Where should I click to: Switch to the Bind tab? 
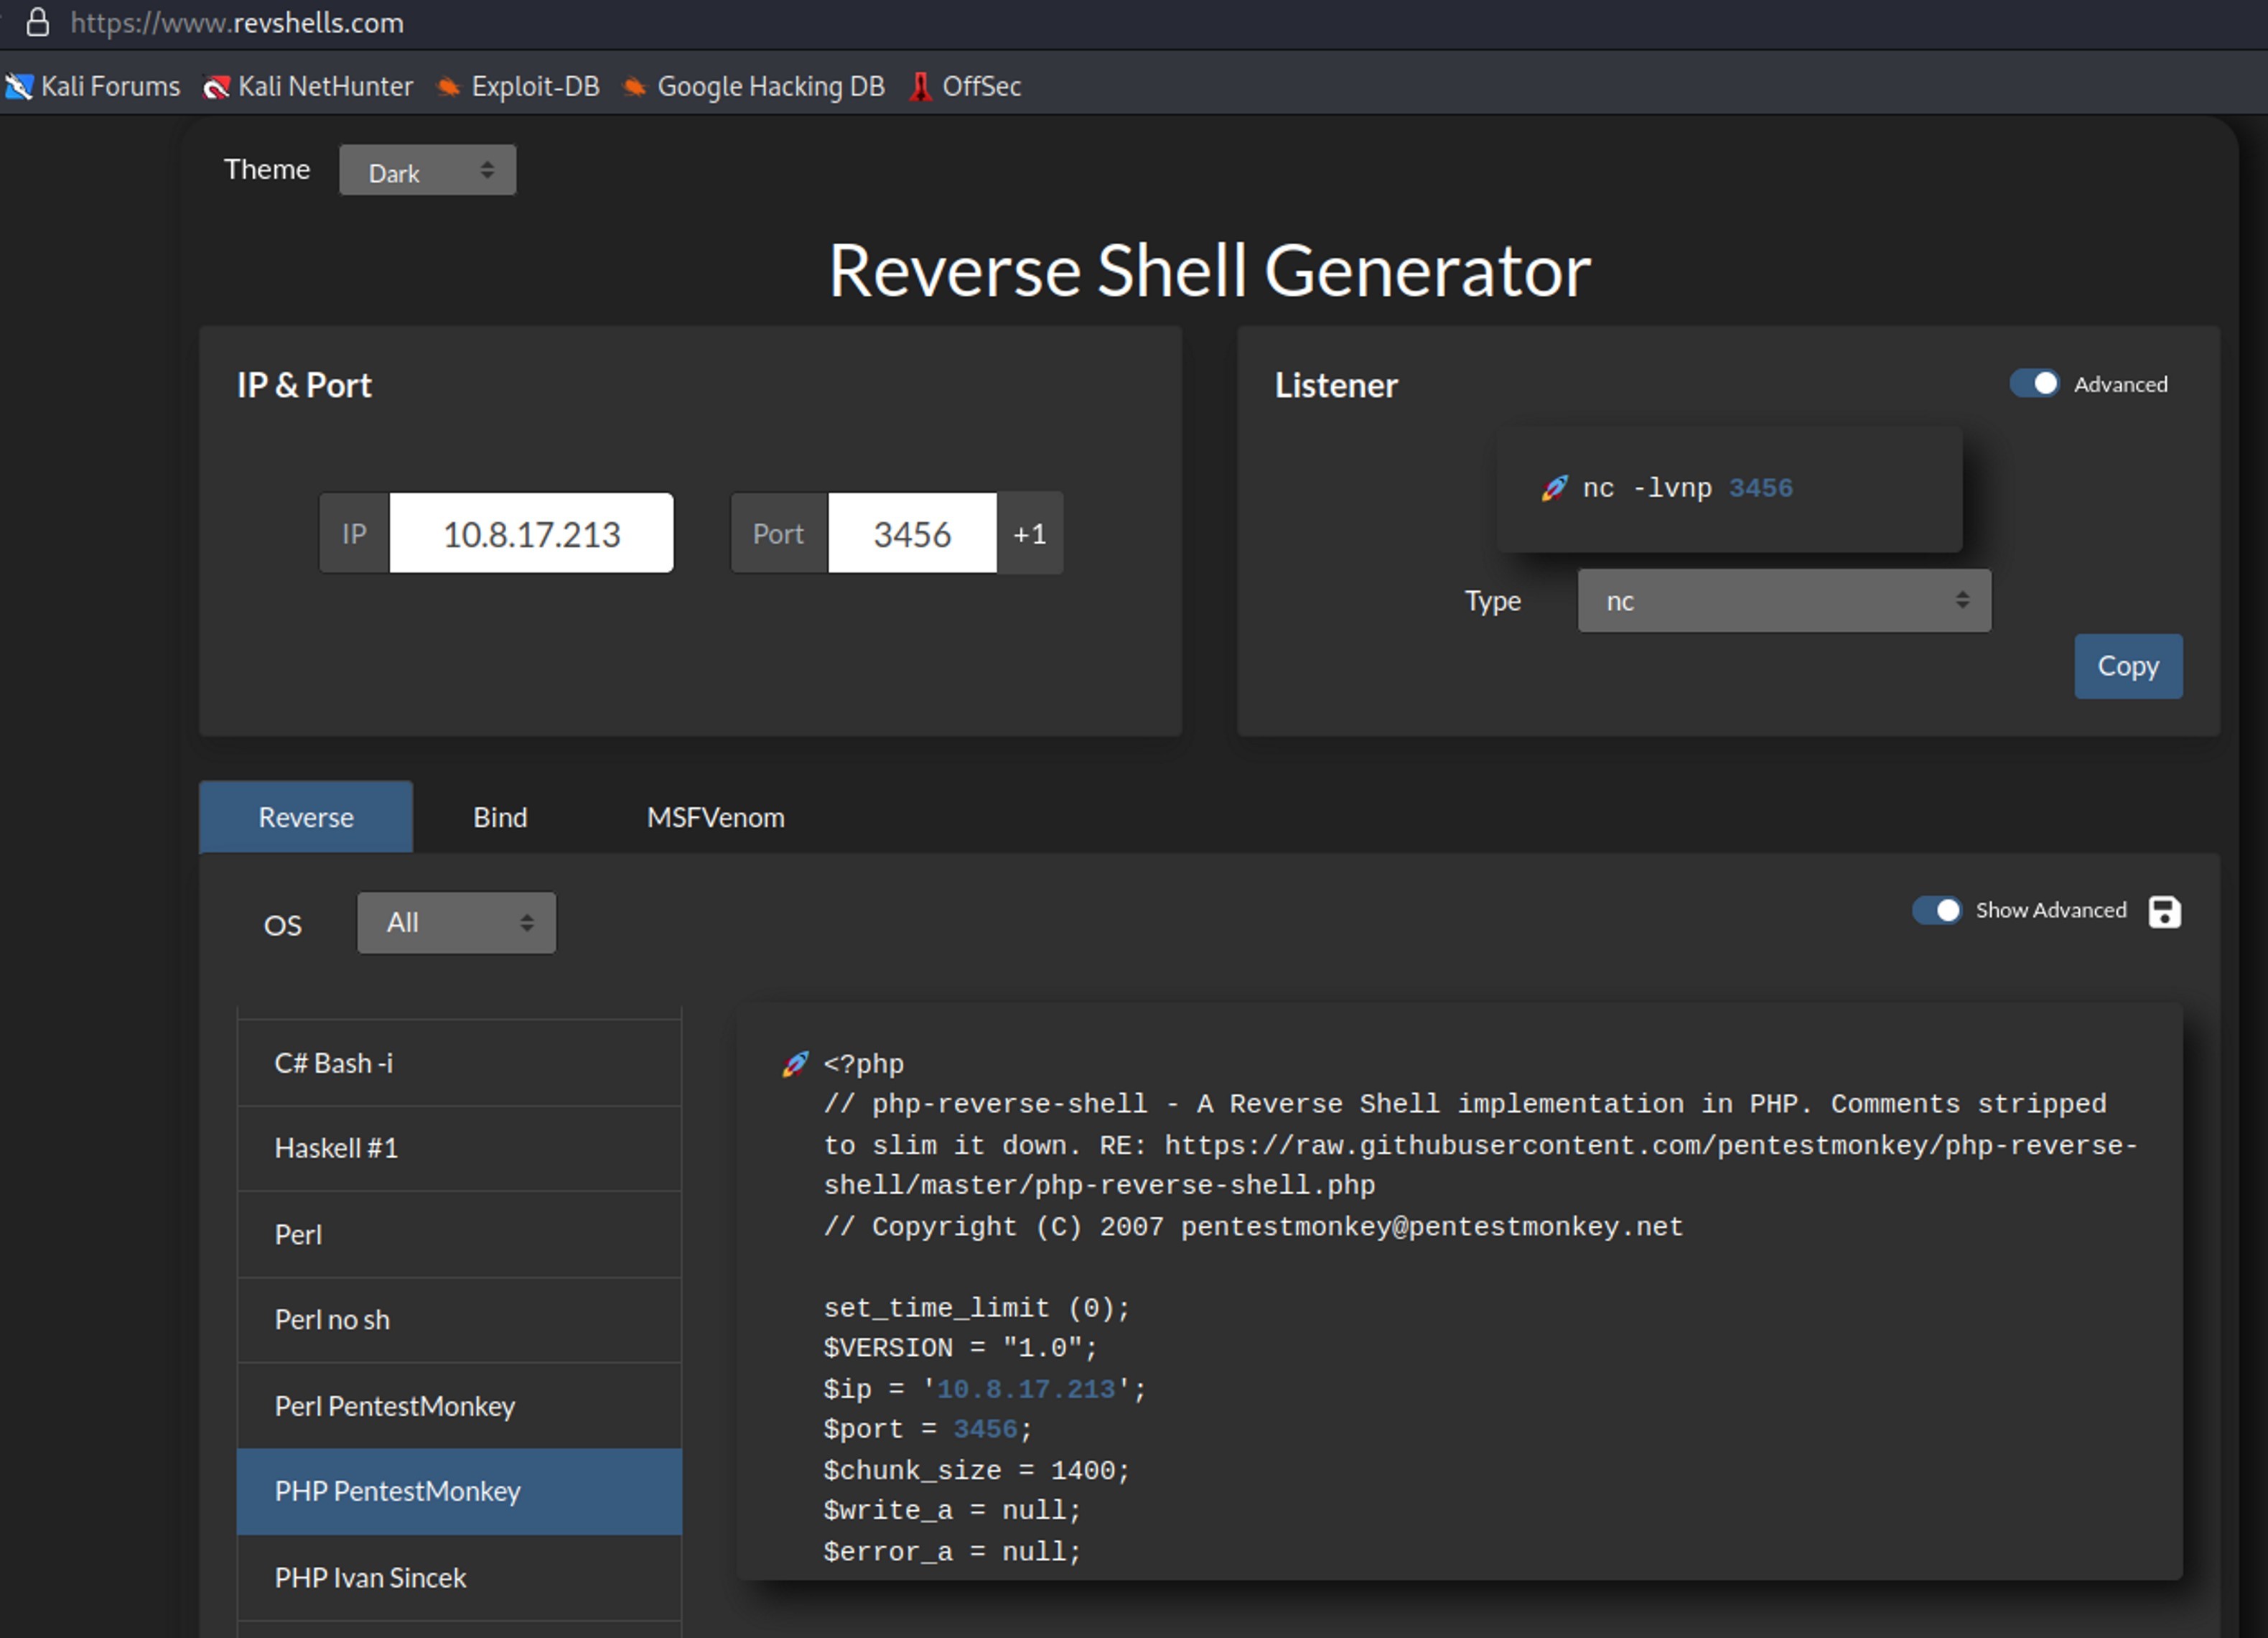click(x=500, y=817)
